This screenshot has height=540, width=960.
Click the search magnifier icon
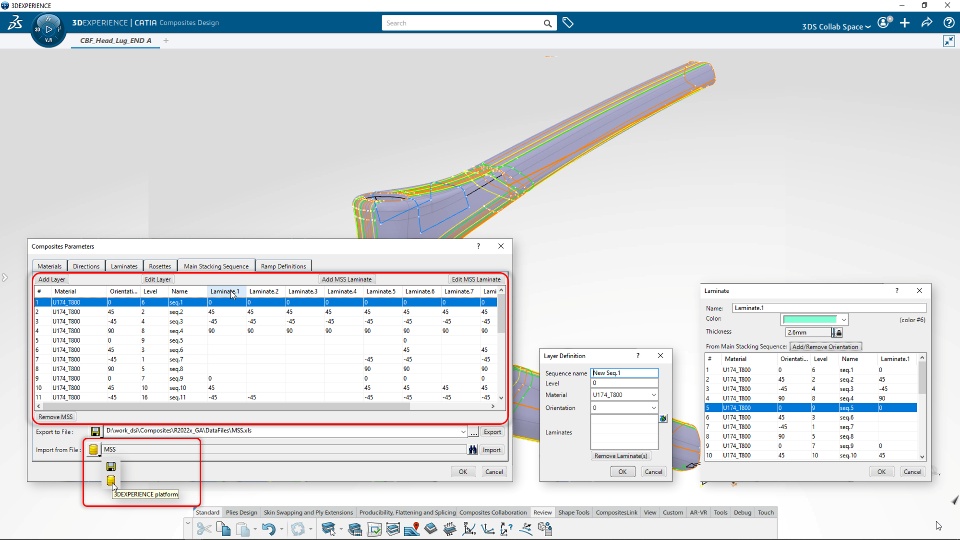tap(547, 23)
